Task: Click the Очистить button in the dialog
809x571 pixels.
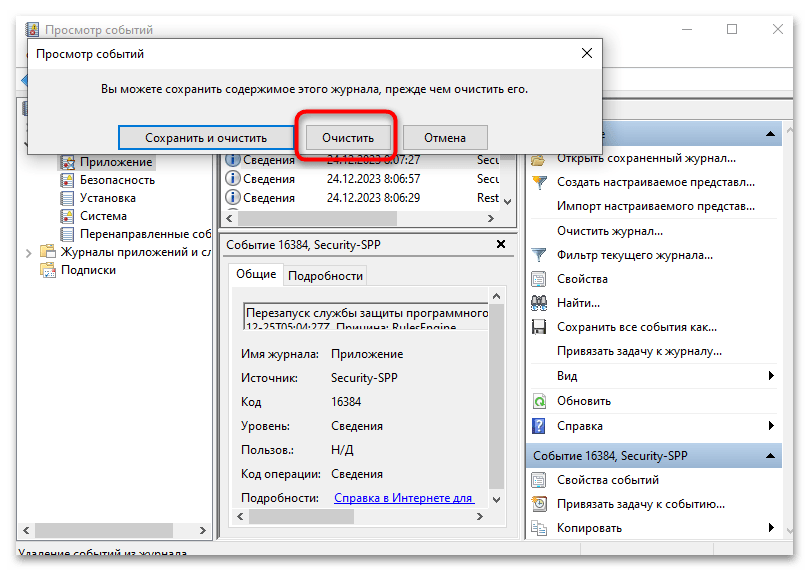Action: coord(348,138)
